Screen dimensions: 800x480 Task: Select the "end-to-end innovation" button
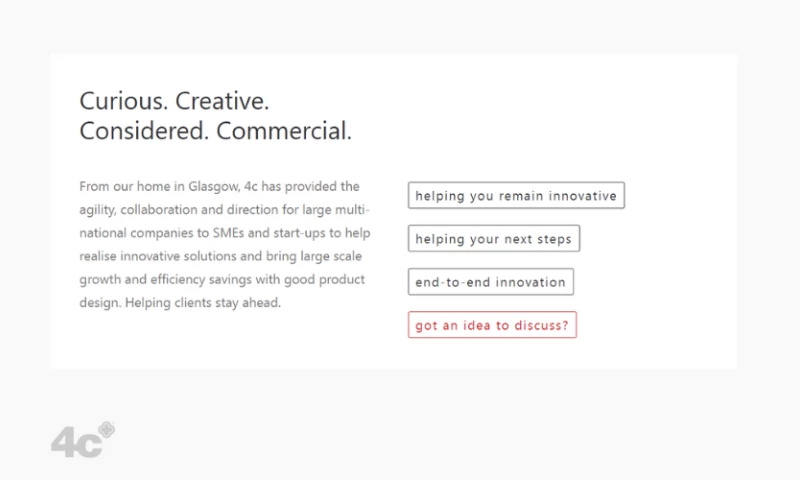pyautogui.click(x=491, y=282)
